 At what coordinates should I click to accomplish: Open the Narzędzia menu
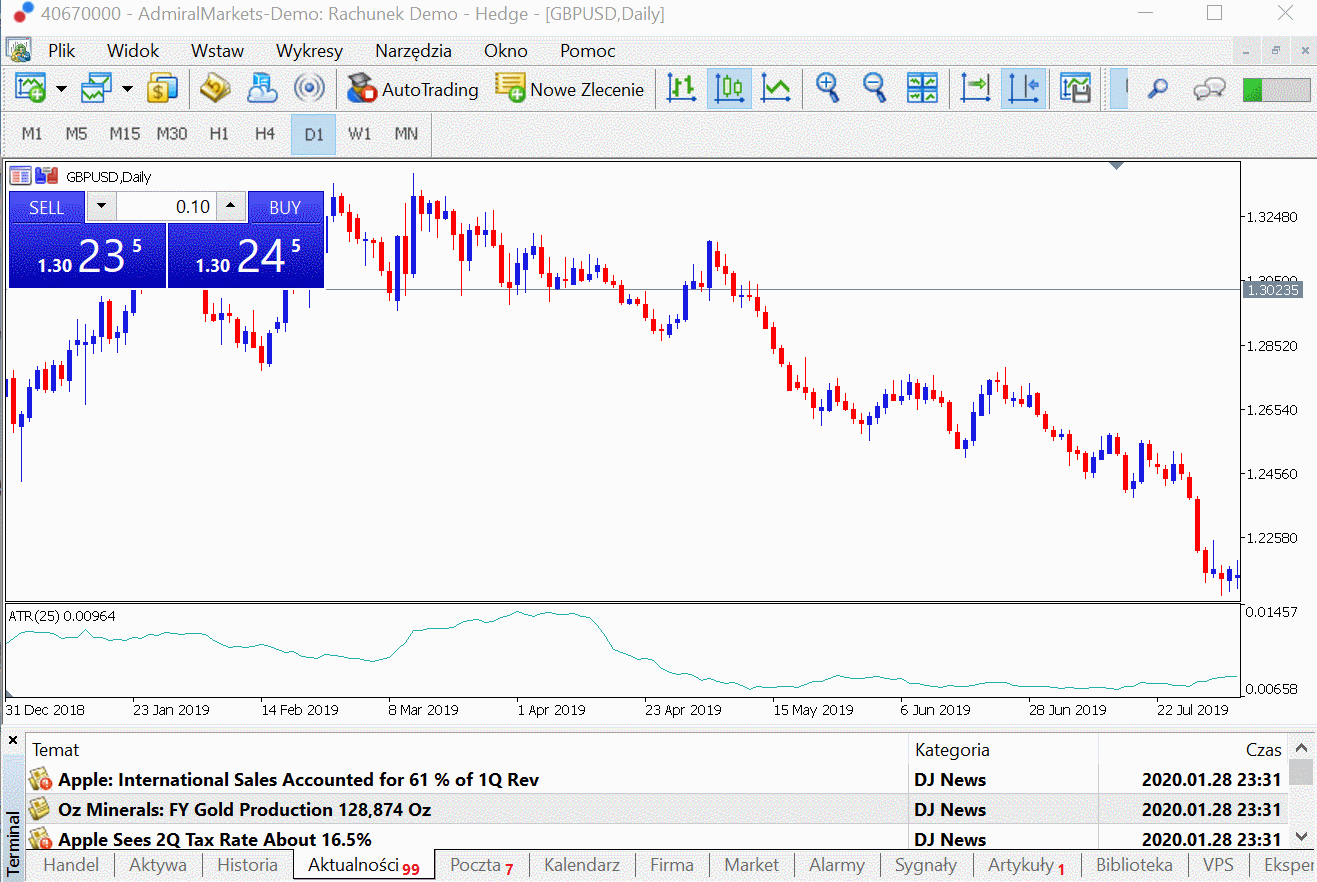[x=413, y=51]
